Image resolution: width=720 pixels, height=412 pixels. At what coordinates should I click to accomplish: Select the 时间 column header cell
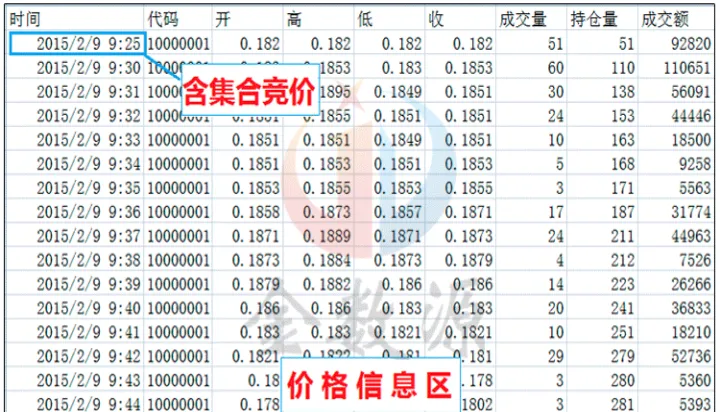point(75,20)
